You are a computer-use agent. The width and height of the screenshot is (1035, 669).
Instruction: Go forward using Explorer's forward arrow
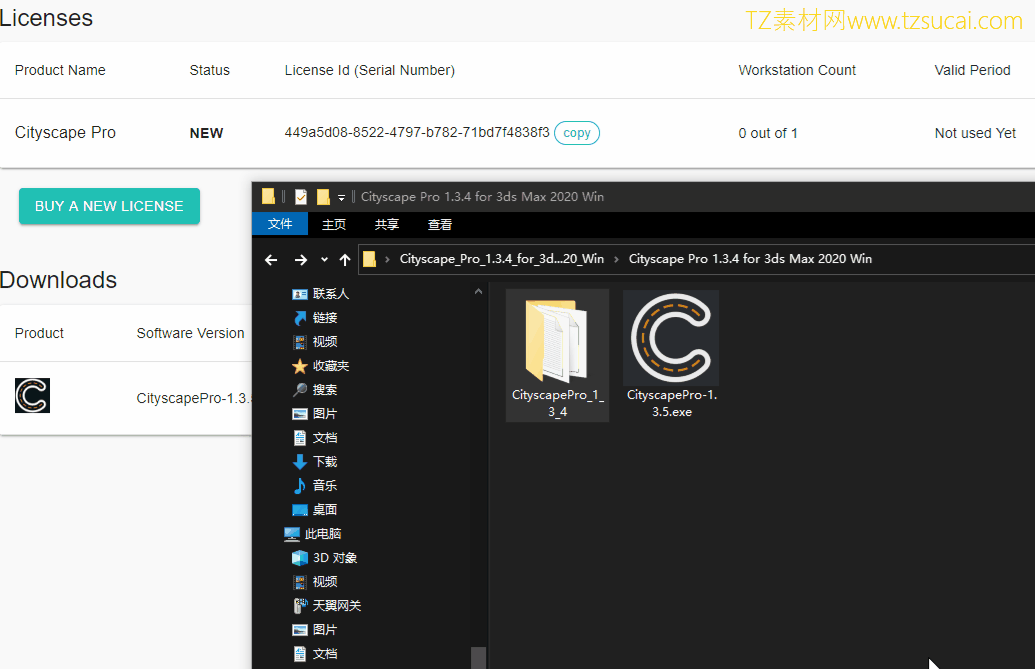pyautogui.click(x=300, y=259)
